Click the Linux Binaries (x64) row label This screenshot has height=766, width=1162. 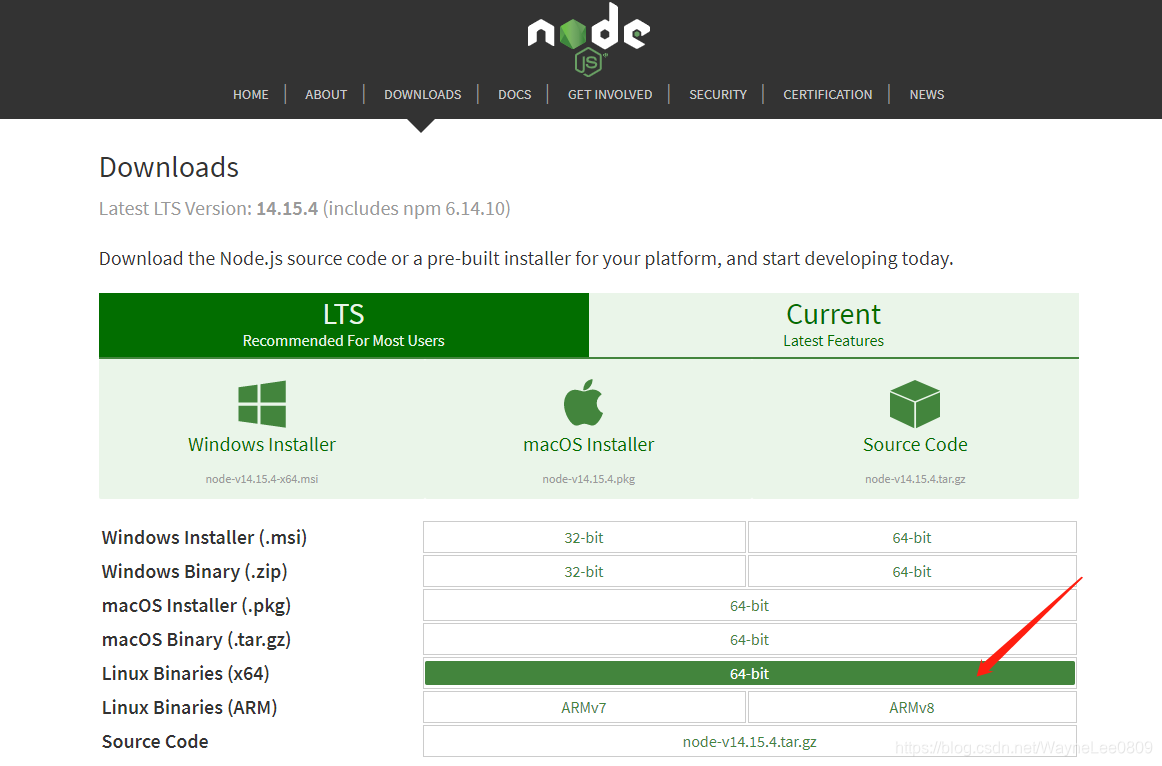point(185,674)
